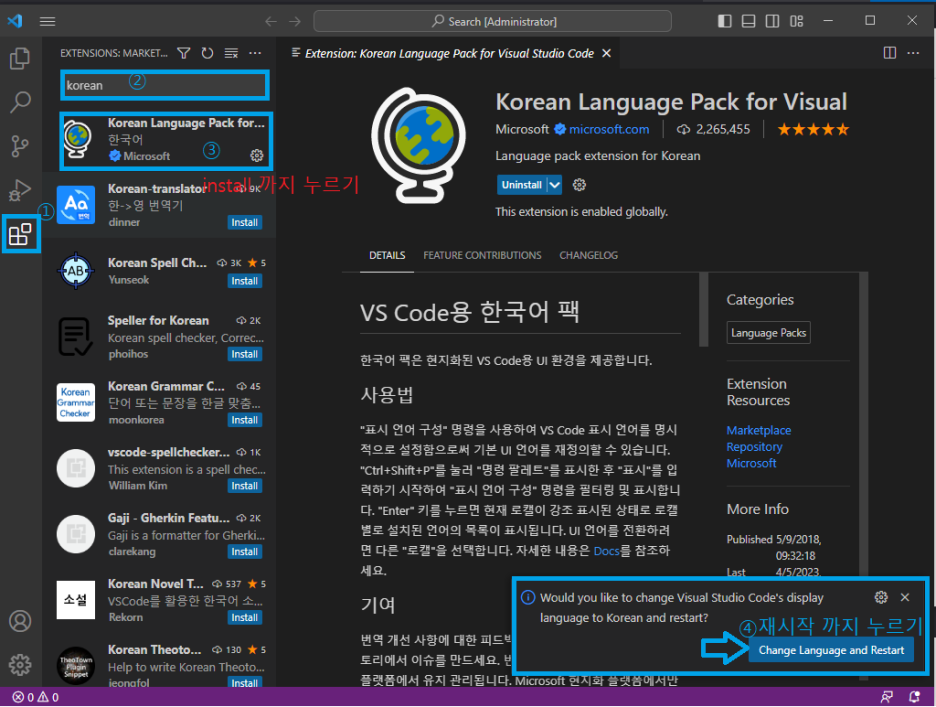Open the Source Control view

coord(20,146)
